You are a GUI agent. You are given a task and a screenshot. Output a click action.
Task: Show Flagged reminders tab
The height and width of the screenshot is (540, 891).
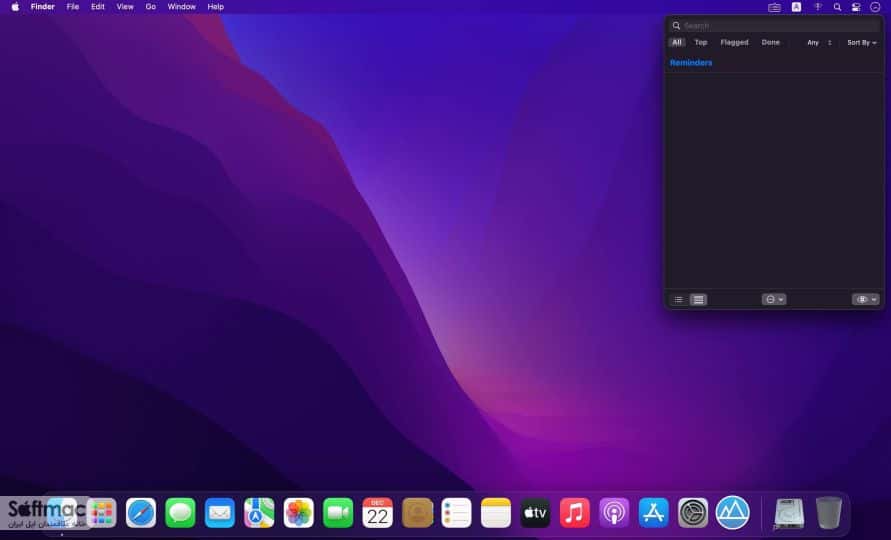pyautogui.click(x=734, y=43)
